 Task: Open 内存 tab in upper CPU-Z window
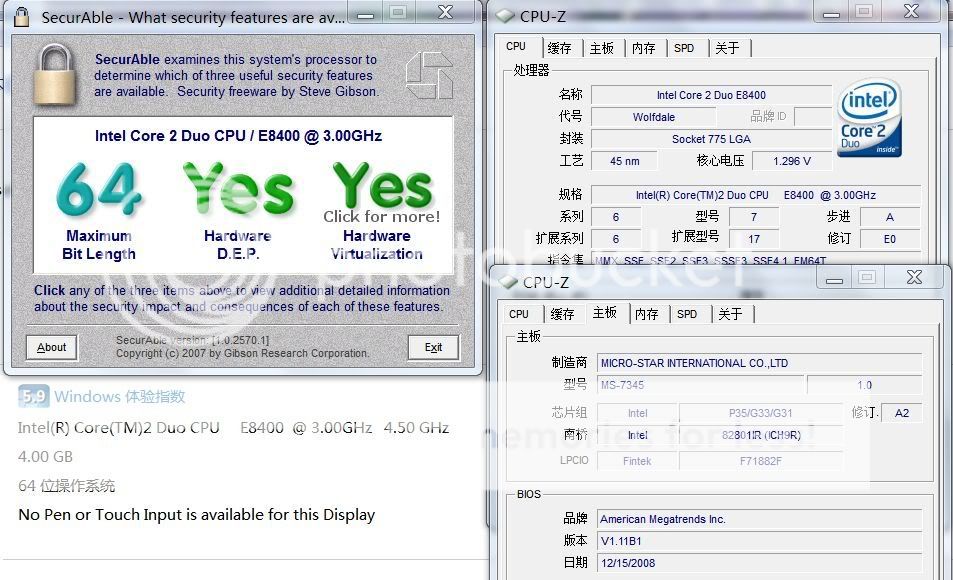pos(644,48)
